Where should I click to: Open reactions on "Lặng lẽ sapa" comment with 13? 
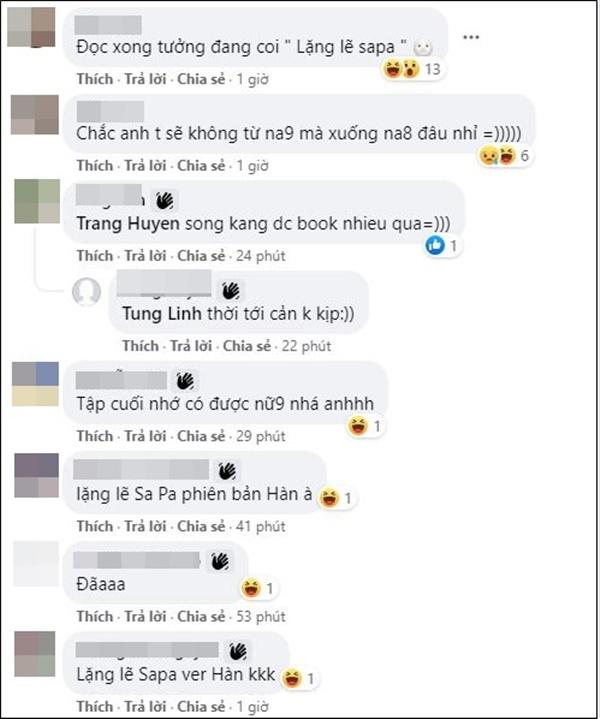(412, 69)
